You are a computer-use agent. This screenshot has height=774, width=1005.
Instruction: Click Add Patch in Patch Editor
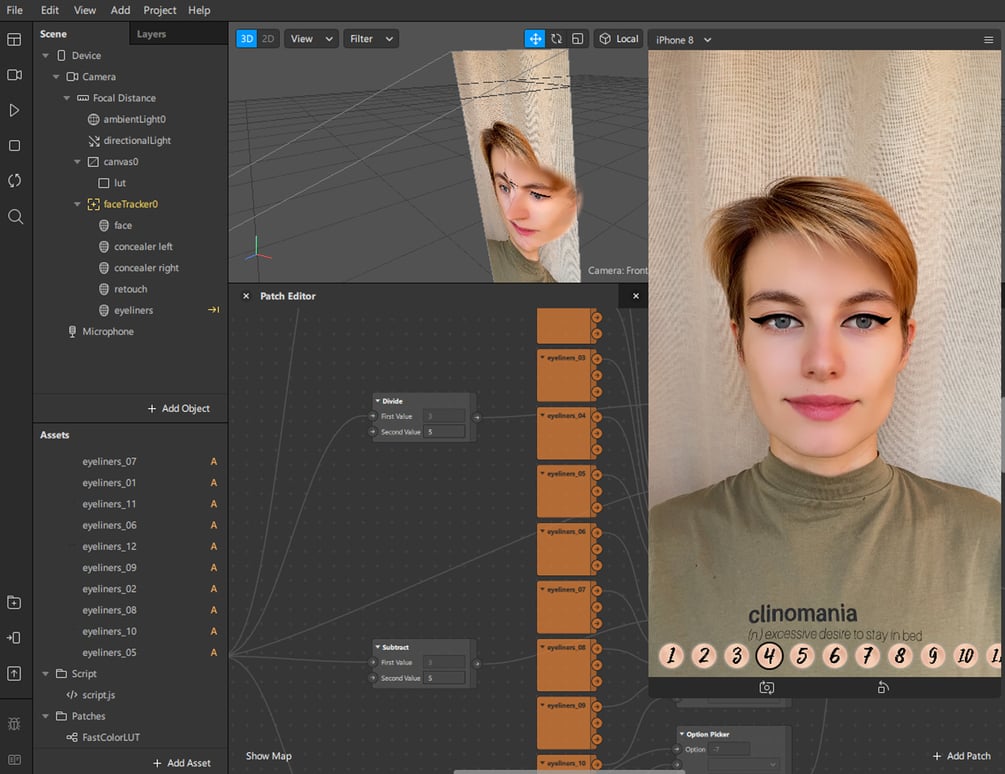[x=961, y=756]
